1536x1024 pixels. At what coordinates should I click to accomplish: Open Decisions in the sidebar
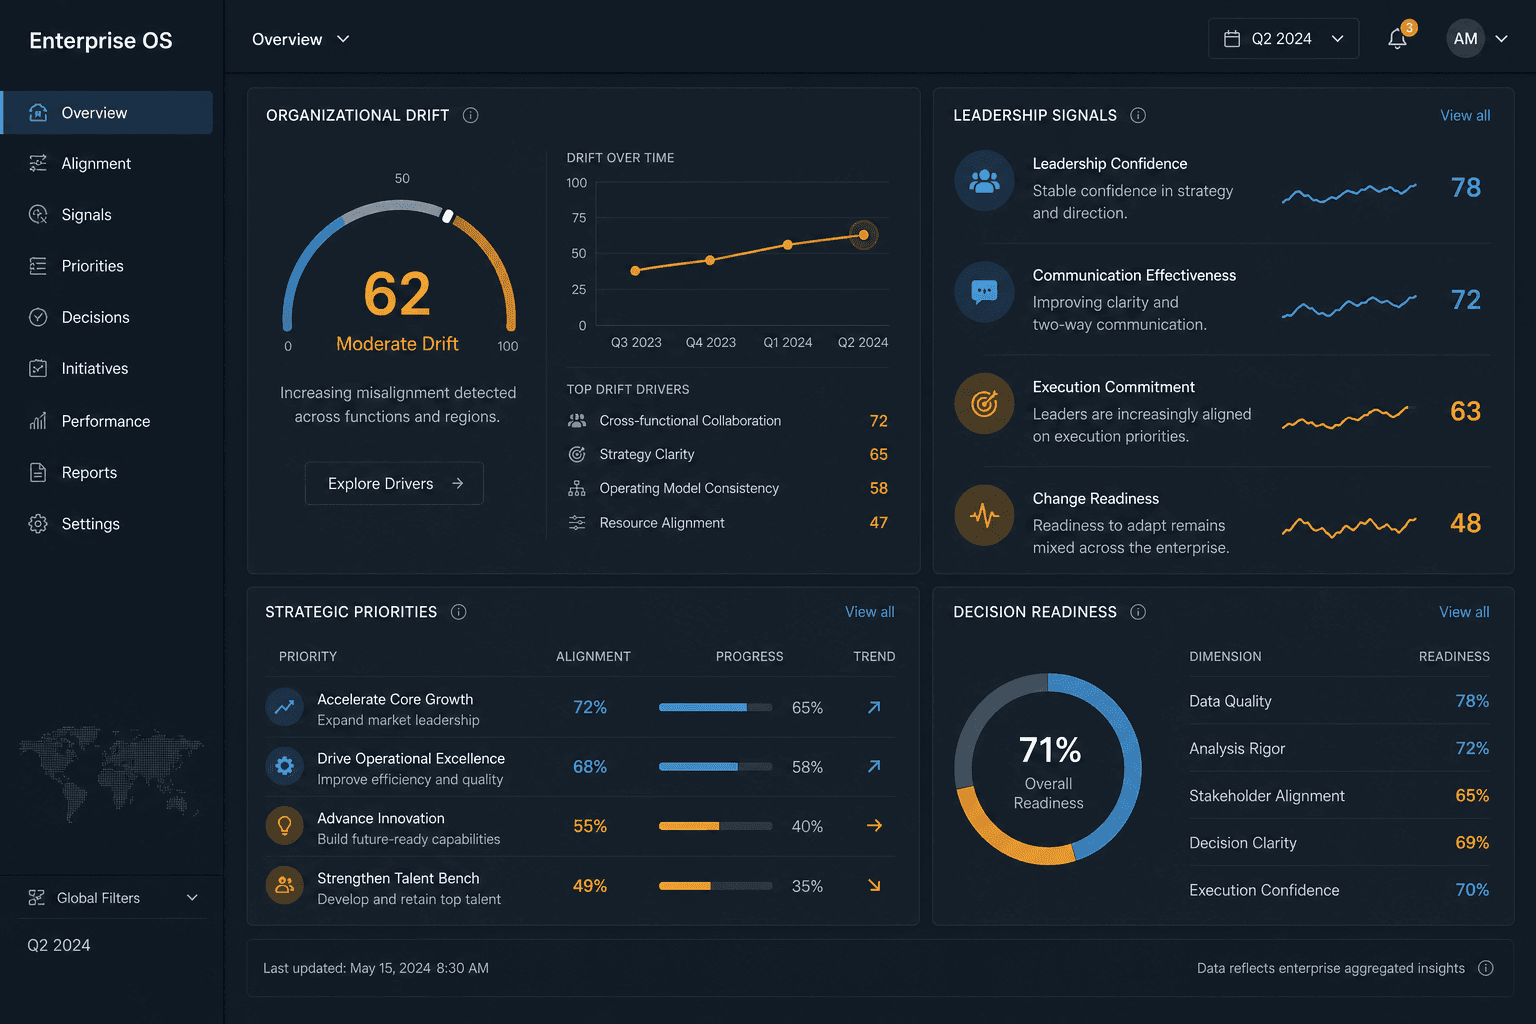108,317
